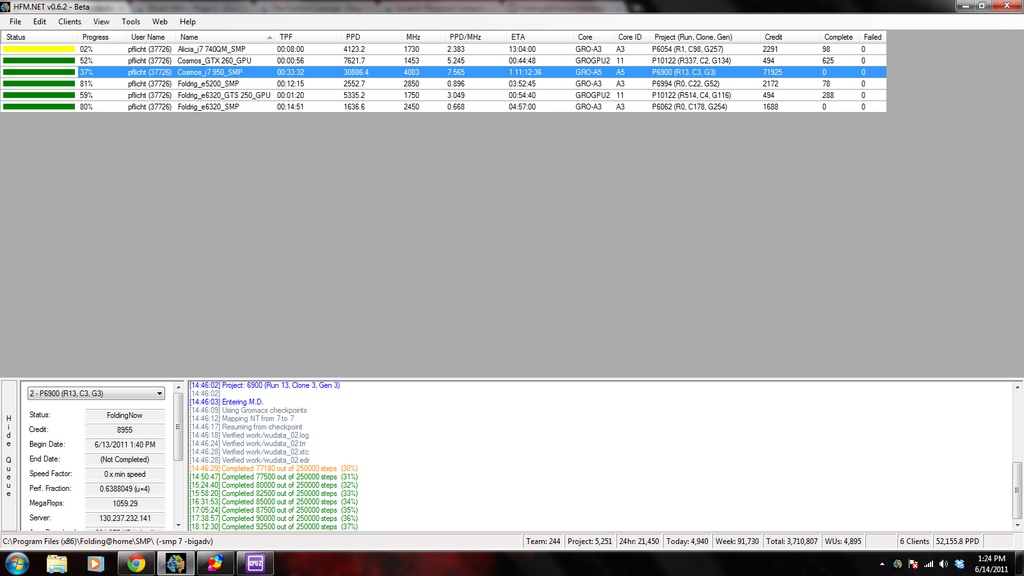Click status bar 52,155.8 PPD
Viewport: 1024px width, 576px height.
tap(957, 541)
